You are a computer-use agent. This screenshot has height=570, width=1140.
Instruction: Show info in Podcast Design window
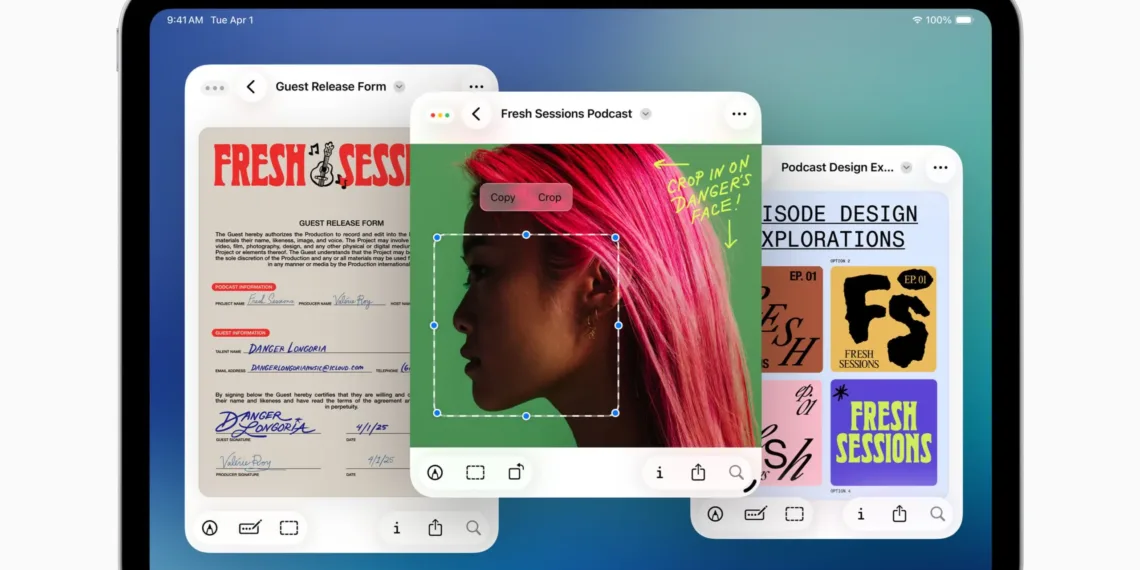[x=861, y=514]
